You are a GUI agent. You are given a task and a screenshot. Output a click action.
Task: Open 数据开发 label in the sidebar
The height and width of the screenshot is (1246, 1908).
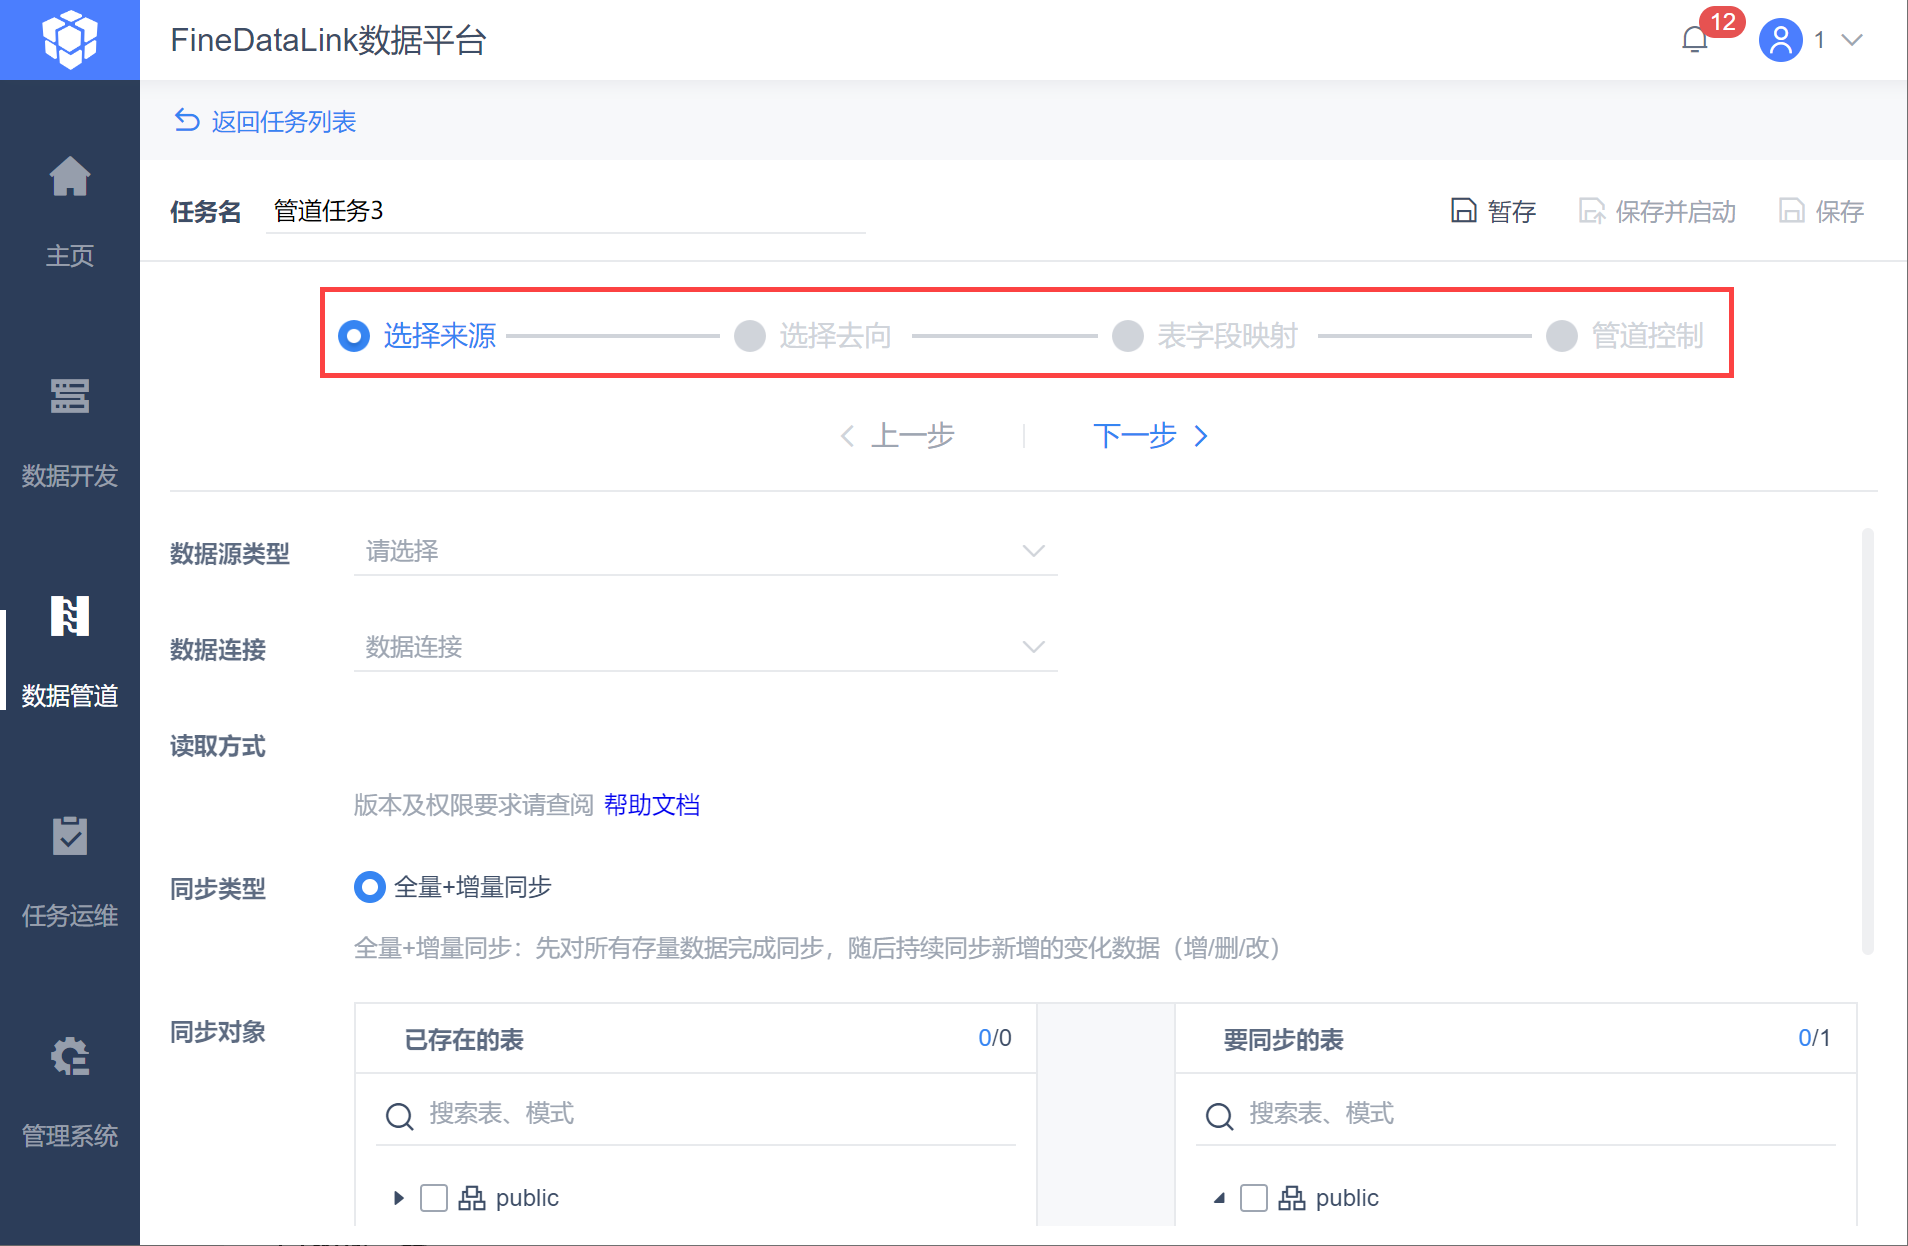(70, 476)
